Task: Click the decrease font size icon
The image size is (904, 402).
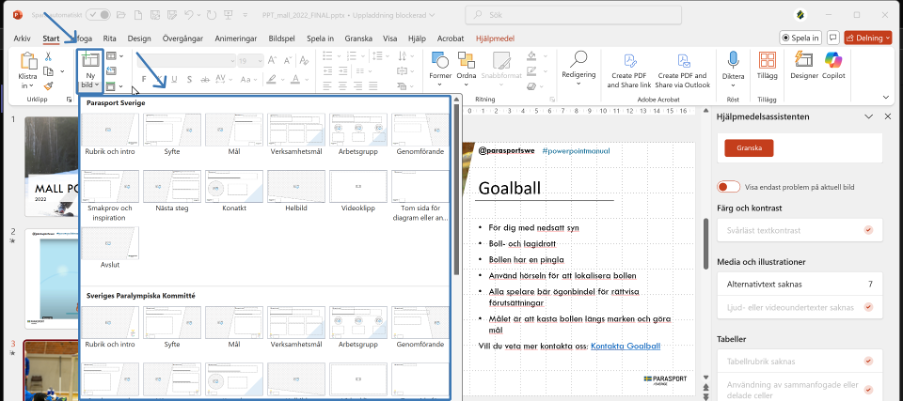Action: click(x=287, y=61)
